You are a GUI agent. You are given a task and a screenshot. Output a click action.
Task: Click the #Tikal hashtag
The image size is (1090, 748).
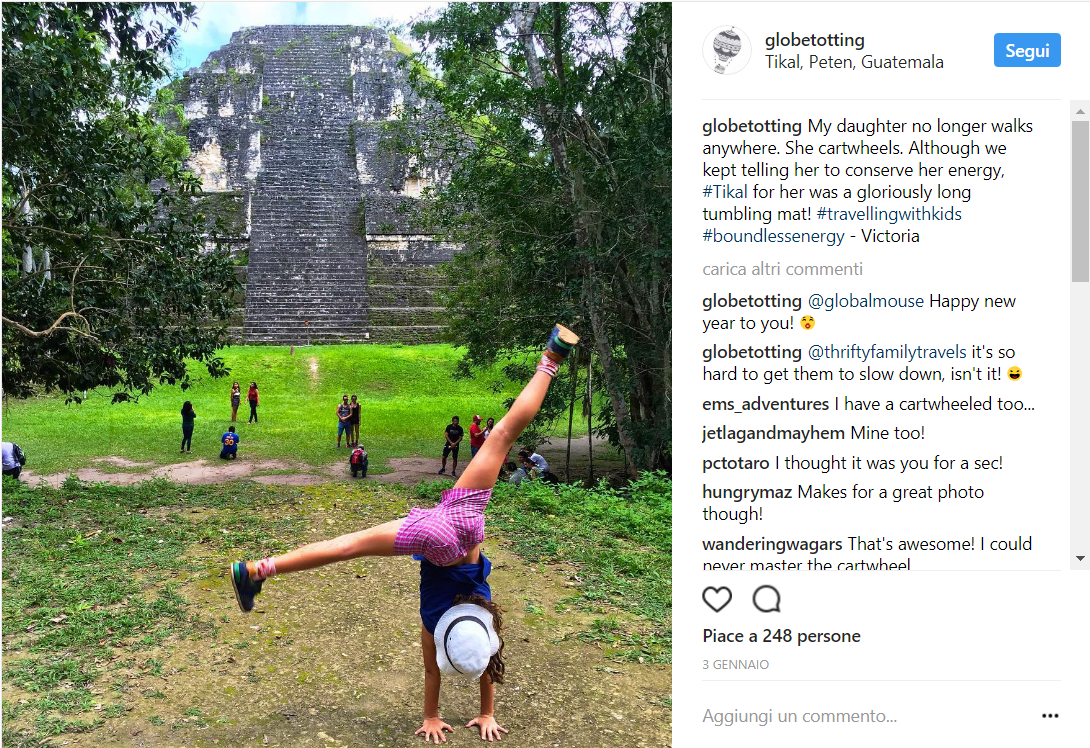(725, 192)
